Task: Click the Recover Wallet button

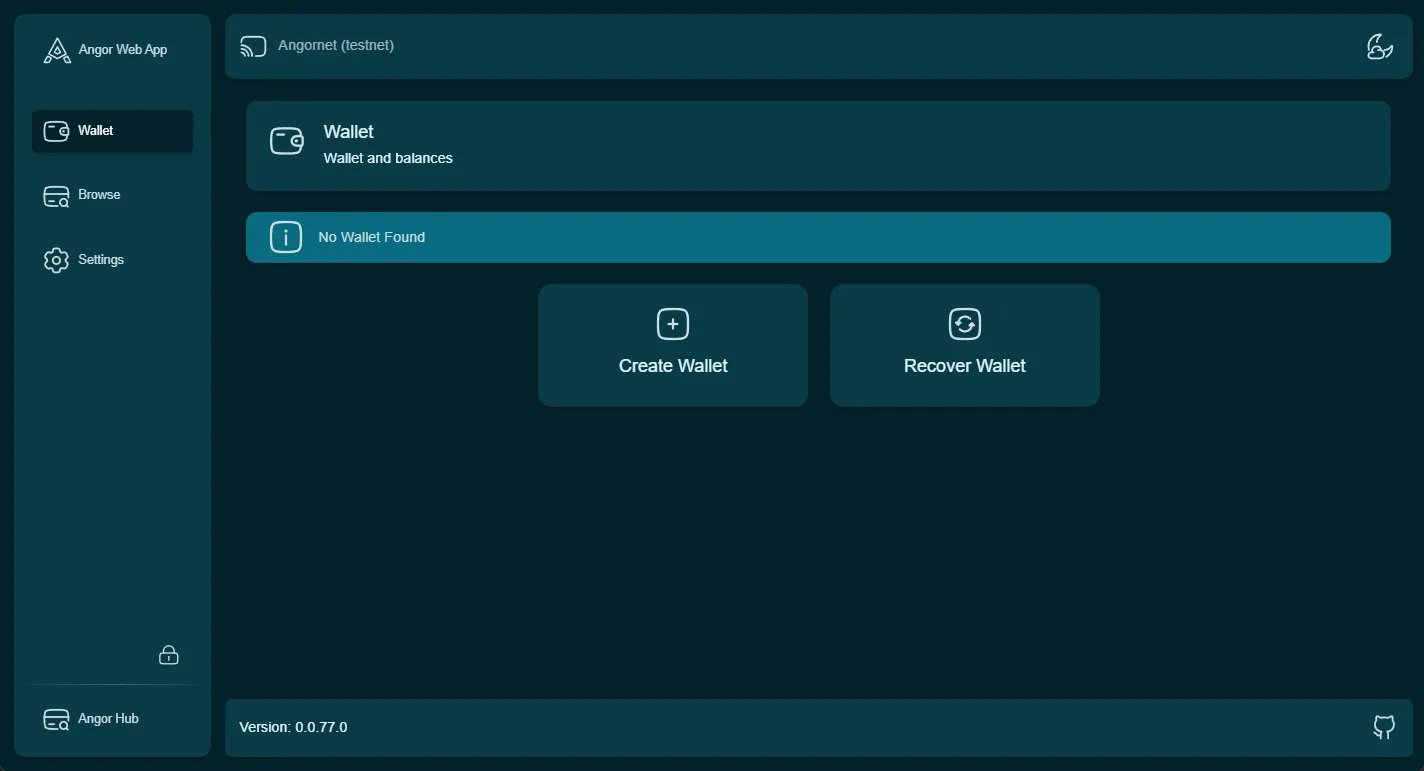Action: click(965, 345)
